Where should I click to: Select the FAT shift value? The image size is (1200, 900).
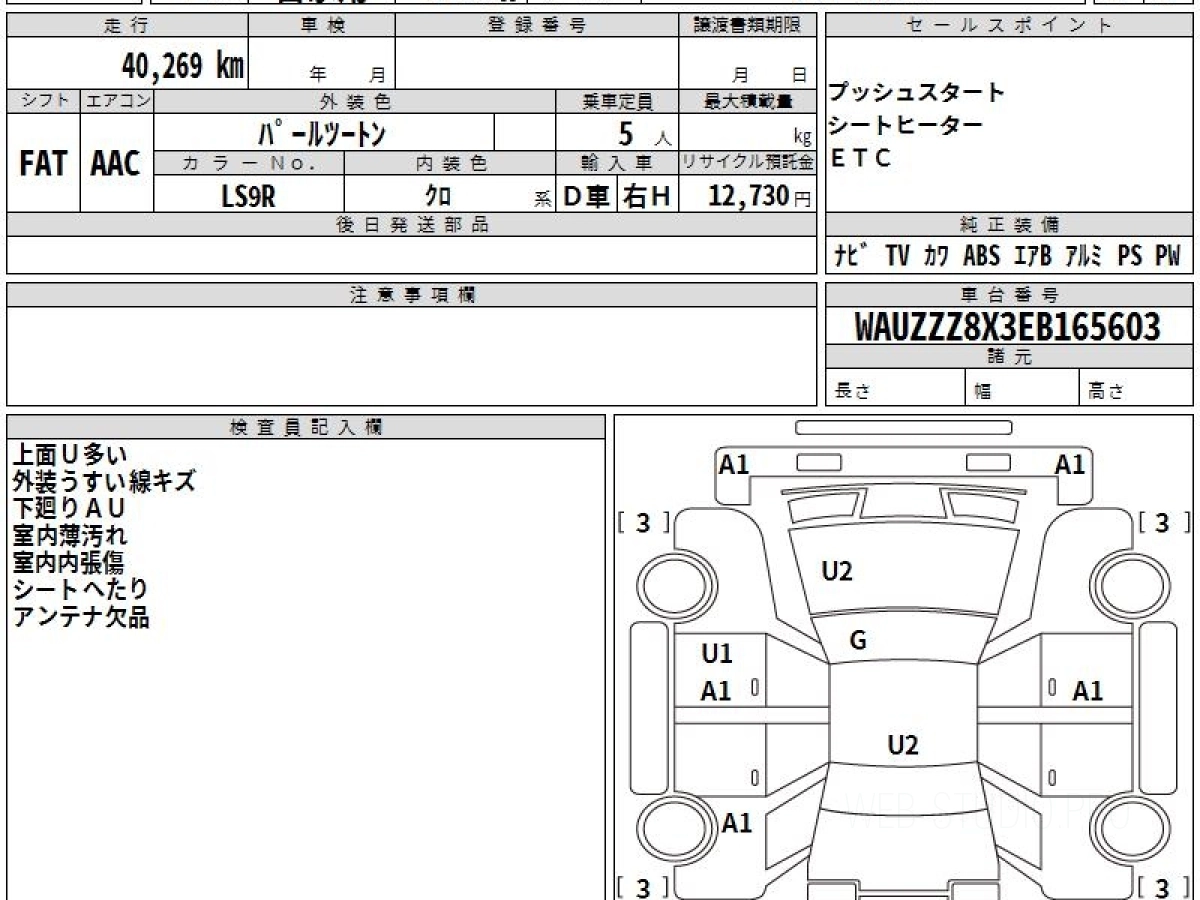coord(43,163)
